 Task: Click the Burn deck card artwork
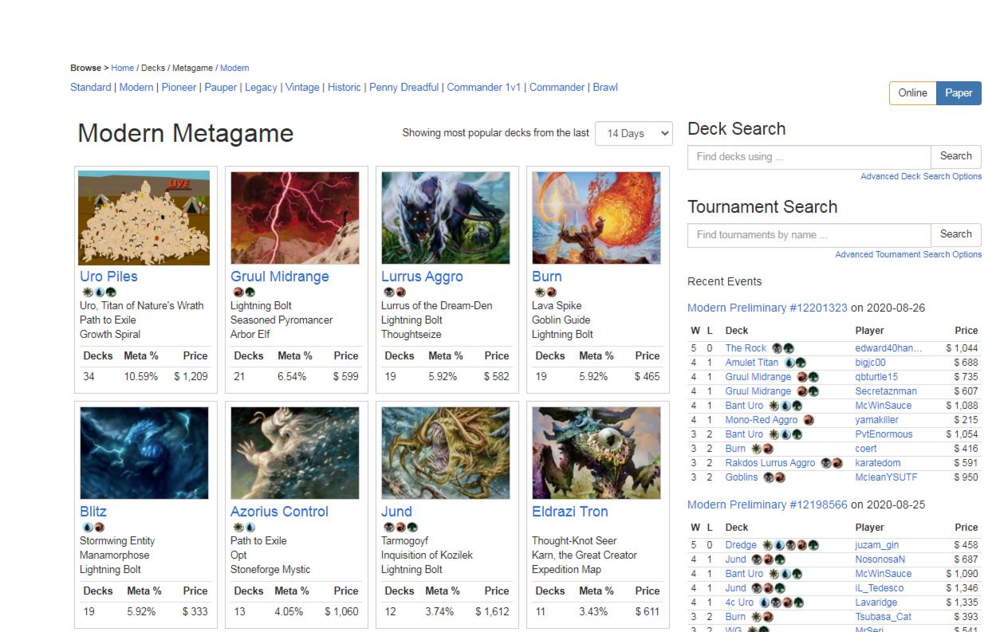tap(596, 217)
